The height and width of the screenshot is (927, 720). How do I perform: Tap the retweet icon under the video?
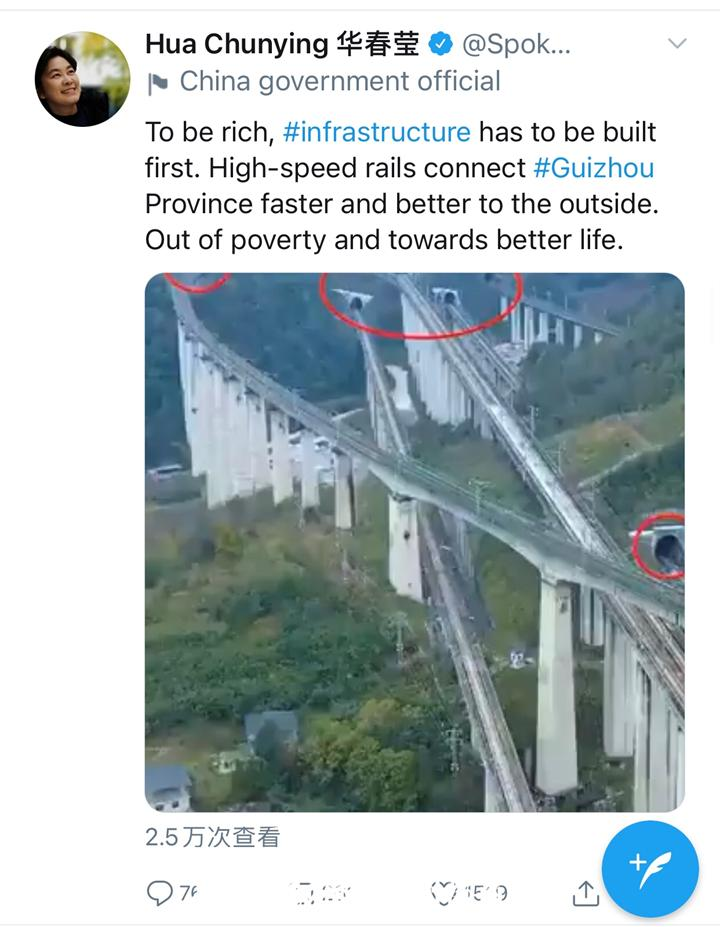[x=304, y=893]
